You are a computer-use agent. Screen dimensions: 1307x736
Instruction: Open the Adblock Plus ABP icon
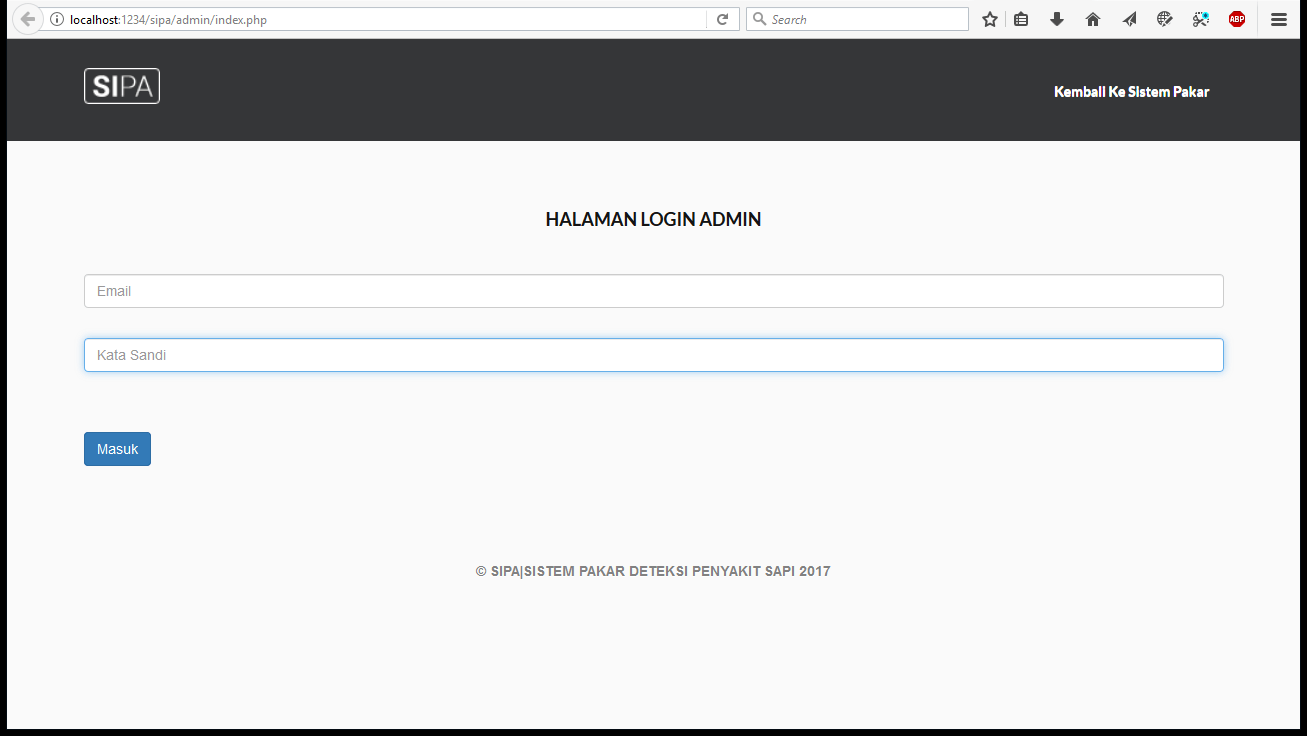click(1237, 19)
